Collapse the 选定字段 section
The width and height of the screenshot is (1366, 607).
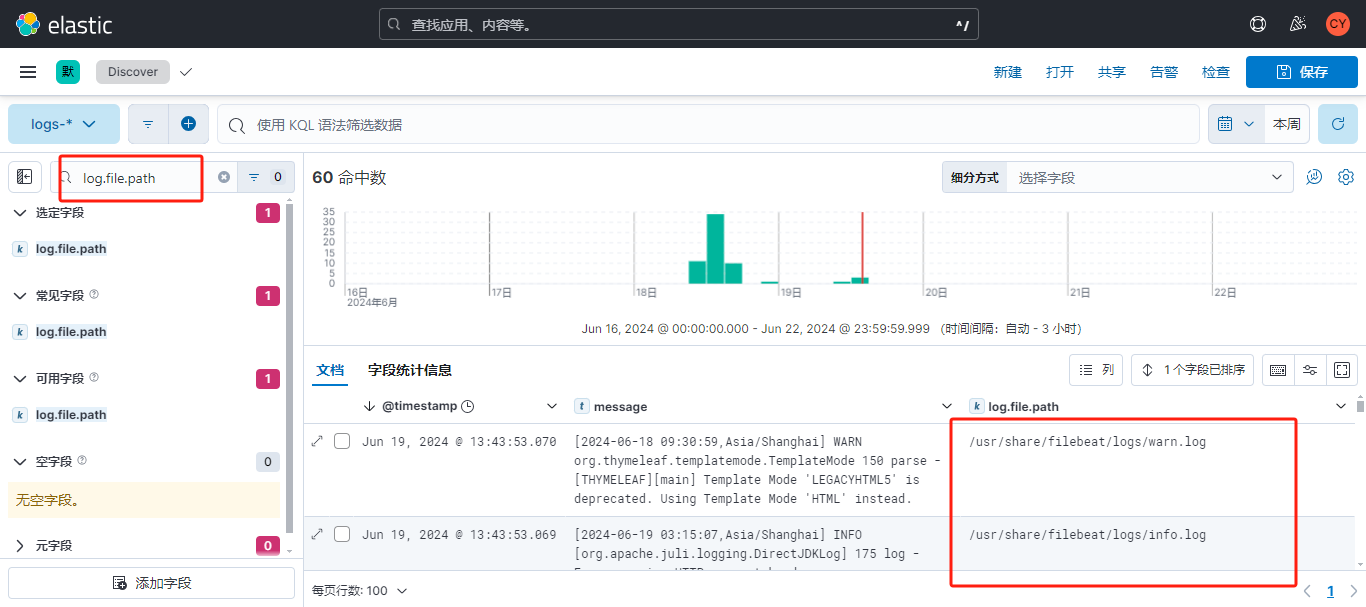(x=20, y=212)
